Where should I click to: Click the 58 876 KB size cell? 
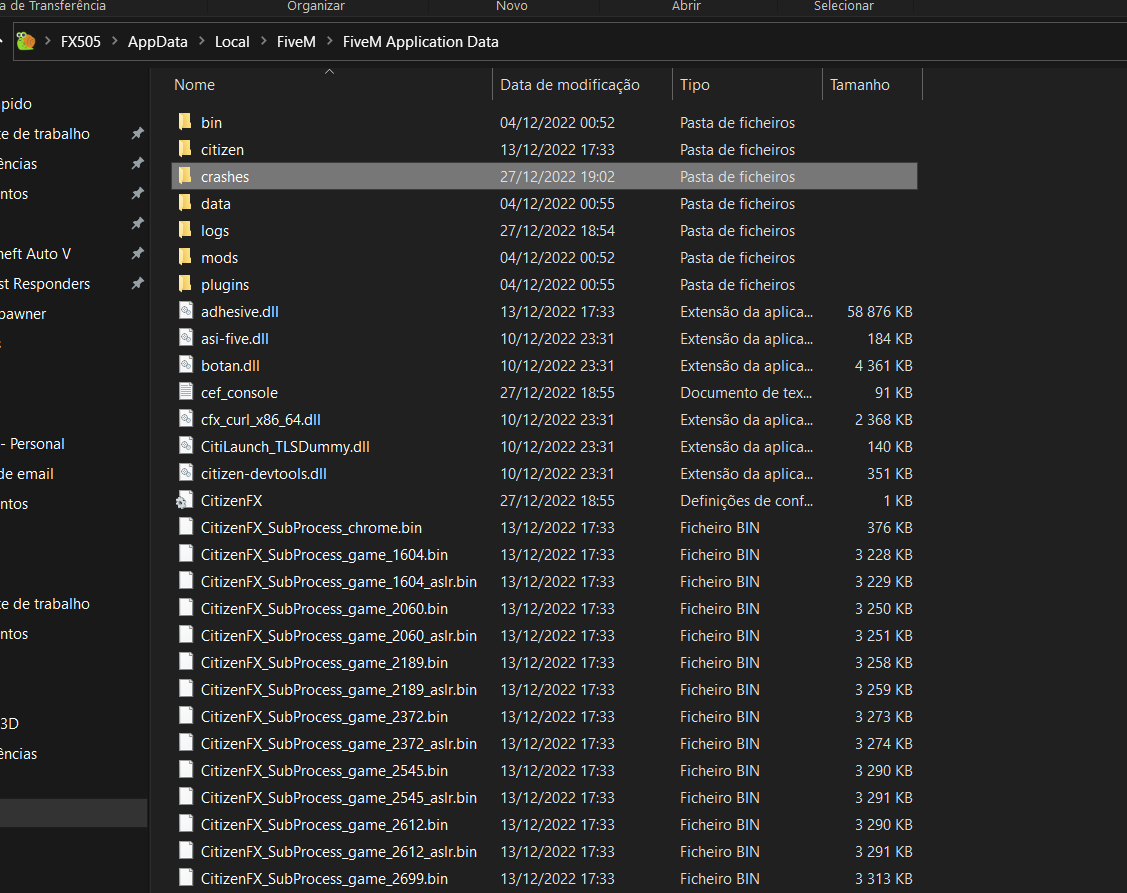point(879,311)
